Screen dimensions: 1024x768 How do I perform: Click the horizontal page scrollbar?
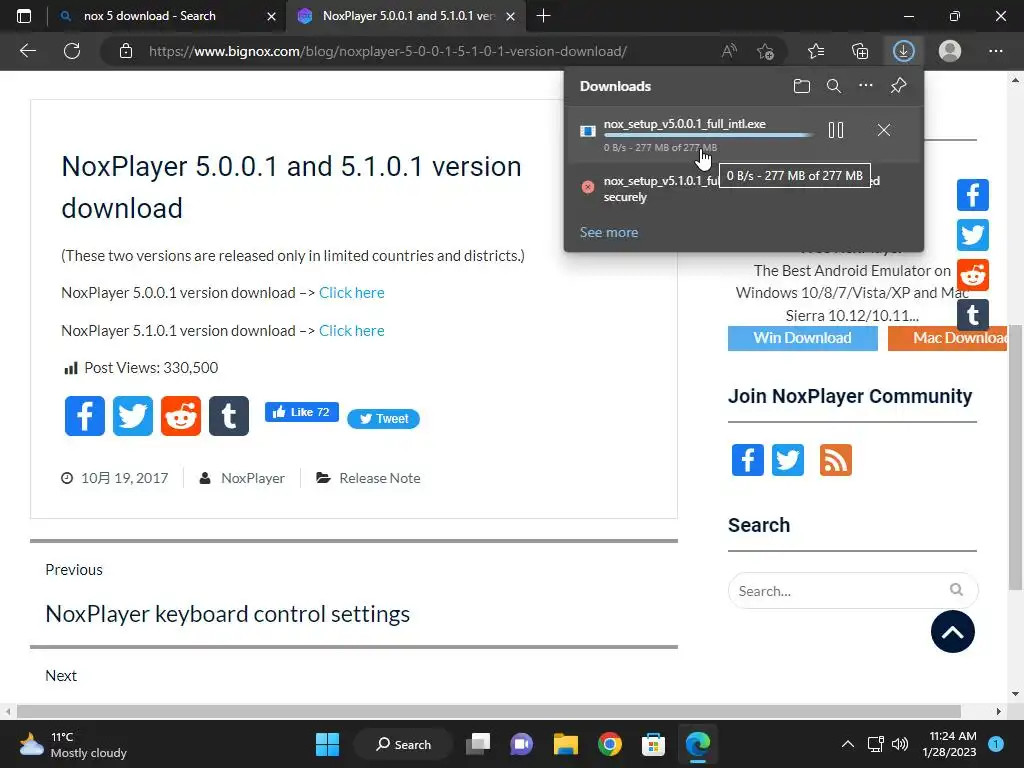[x=488, y=711]
